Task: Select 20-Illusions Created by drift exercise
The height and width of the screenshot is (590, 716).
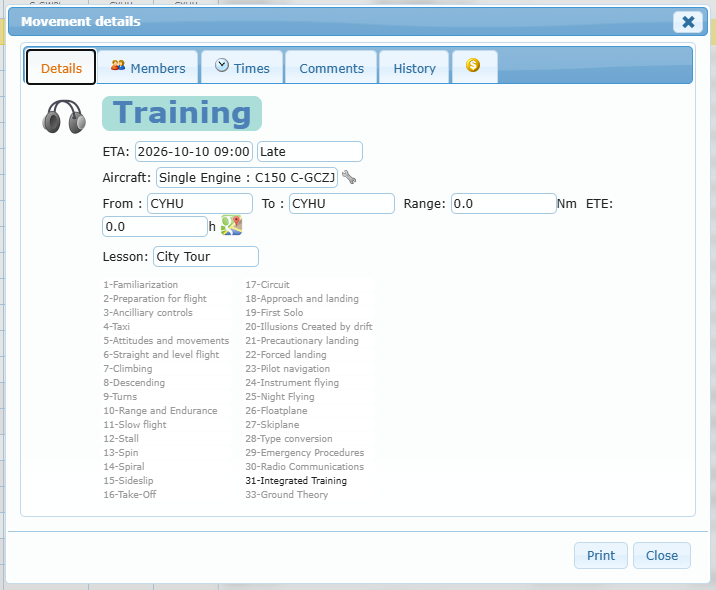Action: point(309,327)
